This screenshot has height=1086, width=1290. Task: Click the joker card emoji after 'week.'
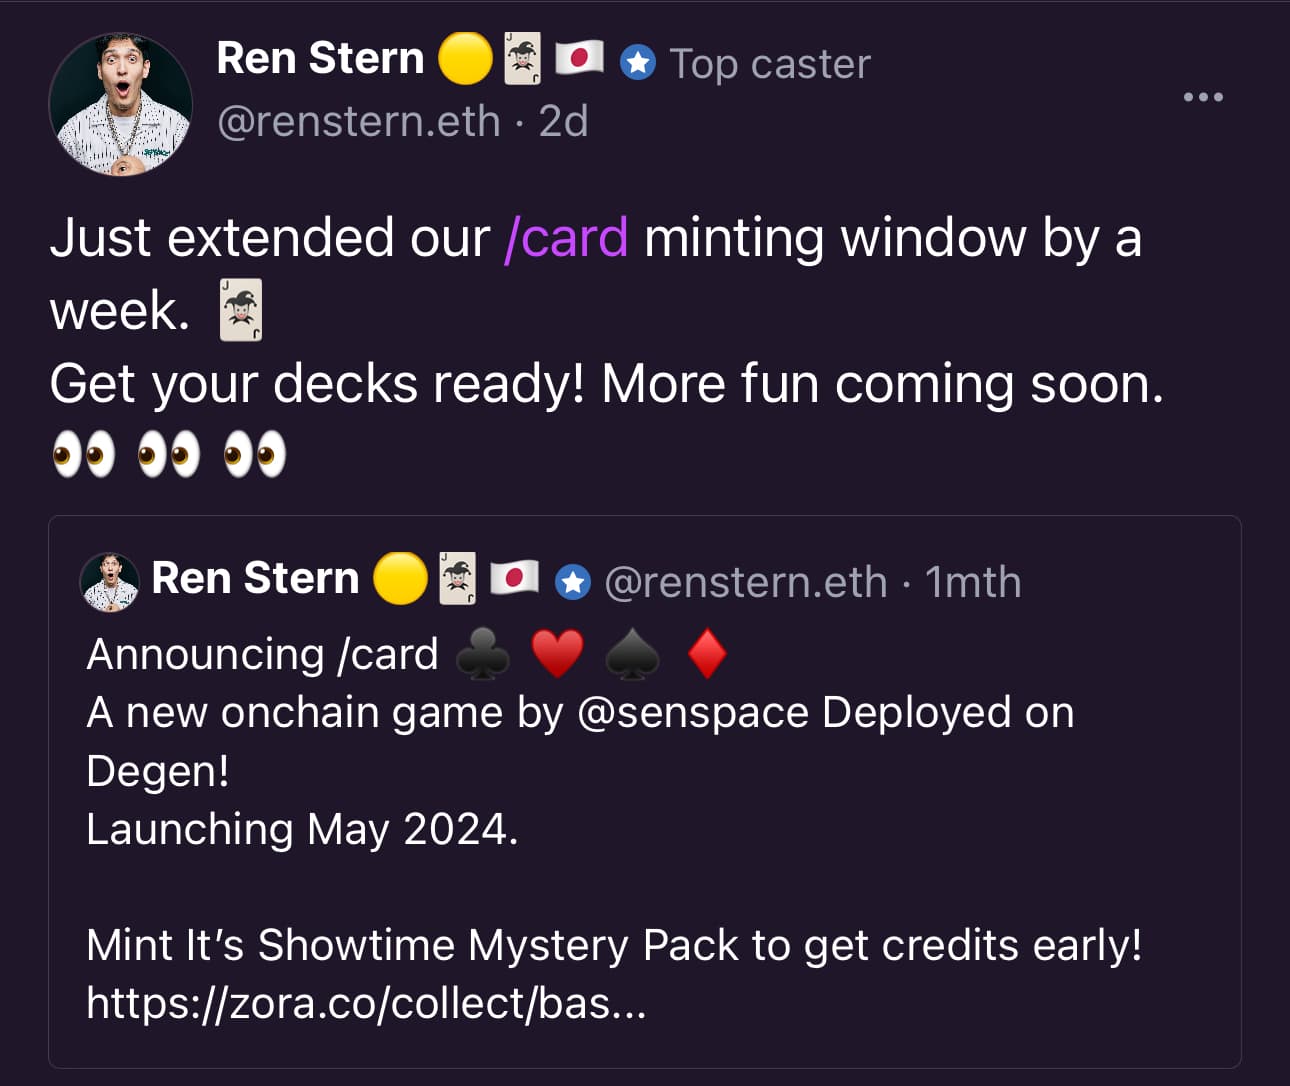(240, 310)
